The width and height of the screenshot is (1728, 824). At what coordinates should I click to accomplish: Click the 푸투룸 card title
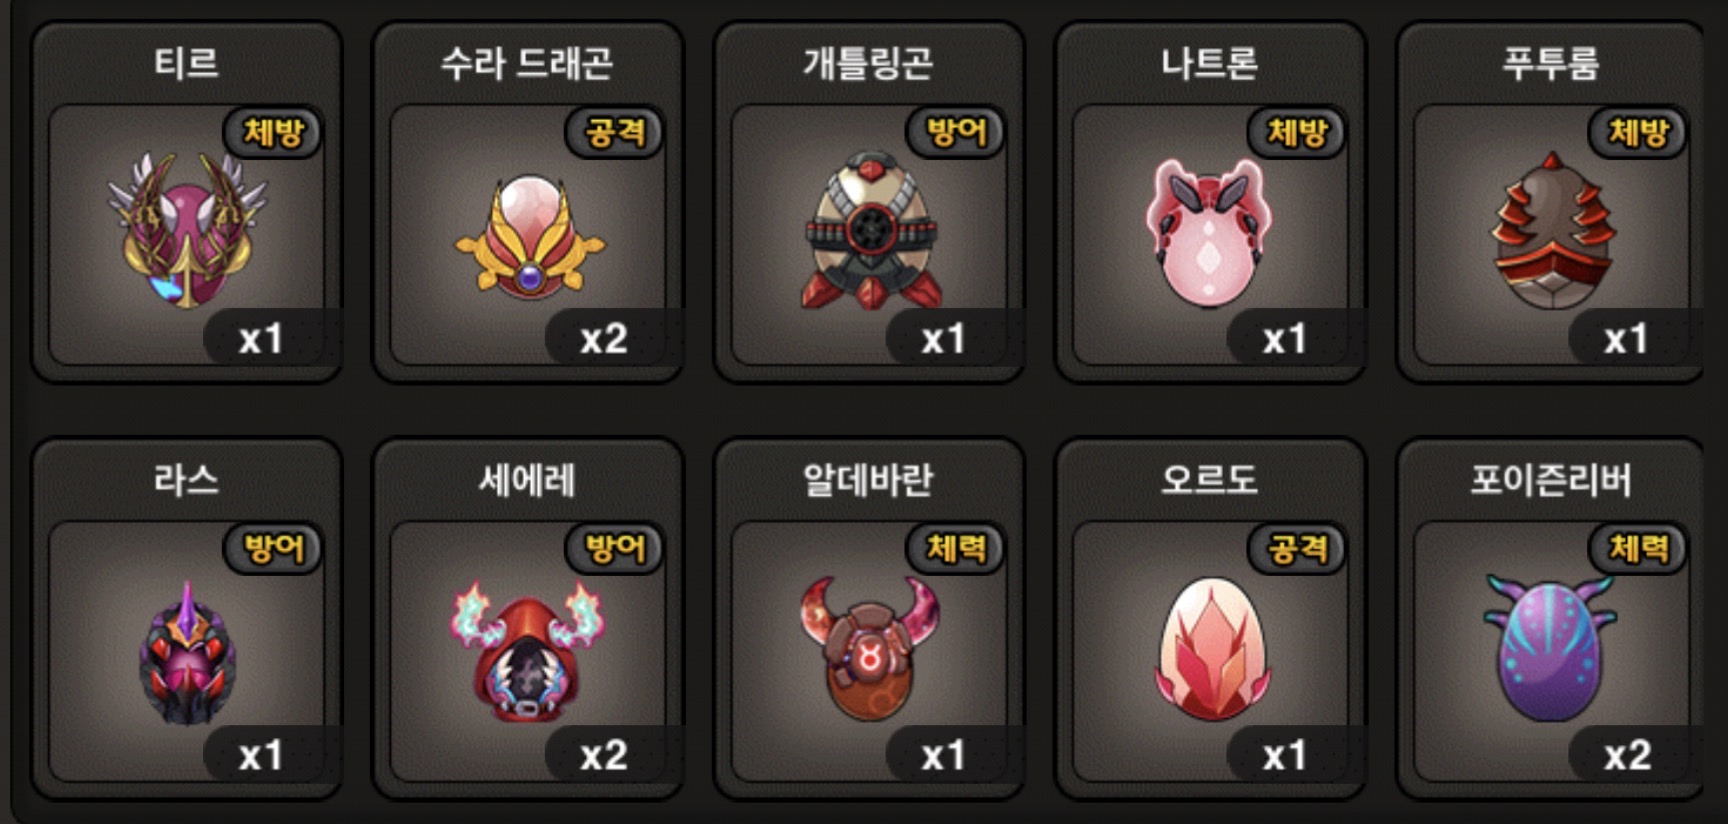1551,63
